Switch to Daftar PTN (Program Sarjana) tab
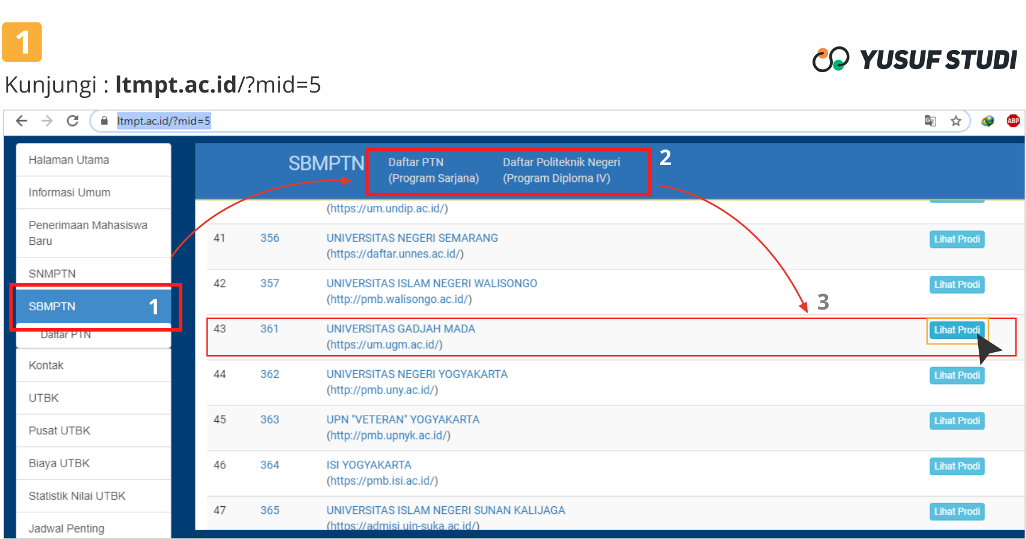The image size is (1026, 539). (433, 170)
